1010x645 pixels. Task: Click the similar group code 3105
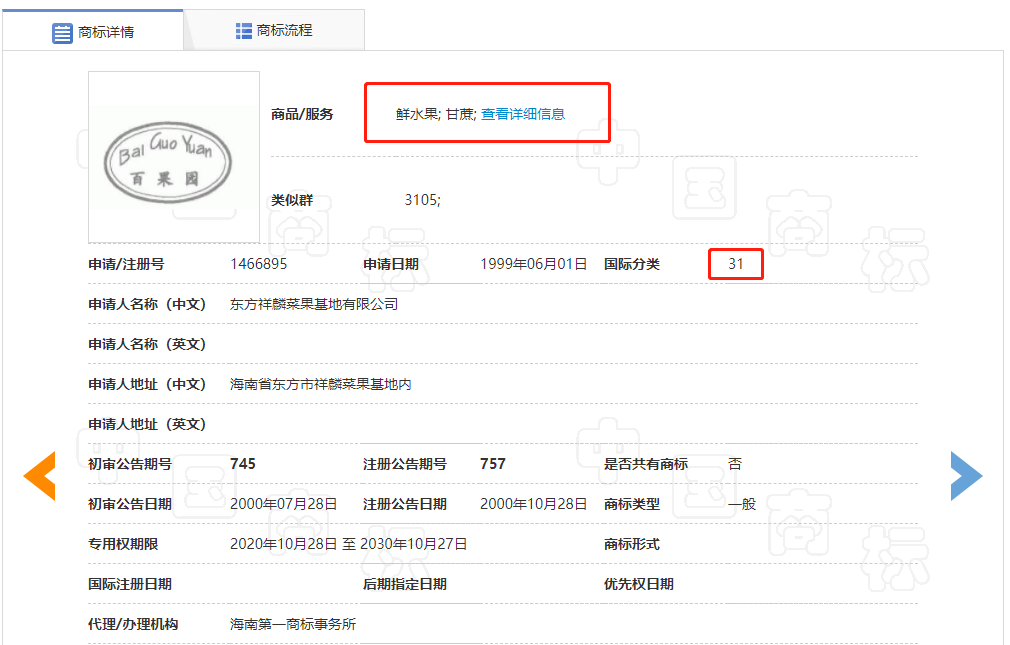click(422, 200)
